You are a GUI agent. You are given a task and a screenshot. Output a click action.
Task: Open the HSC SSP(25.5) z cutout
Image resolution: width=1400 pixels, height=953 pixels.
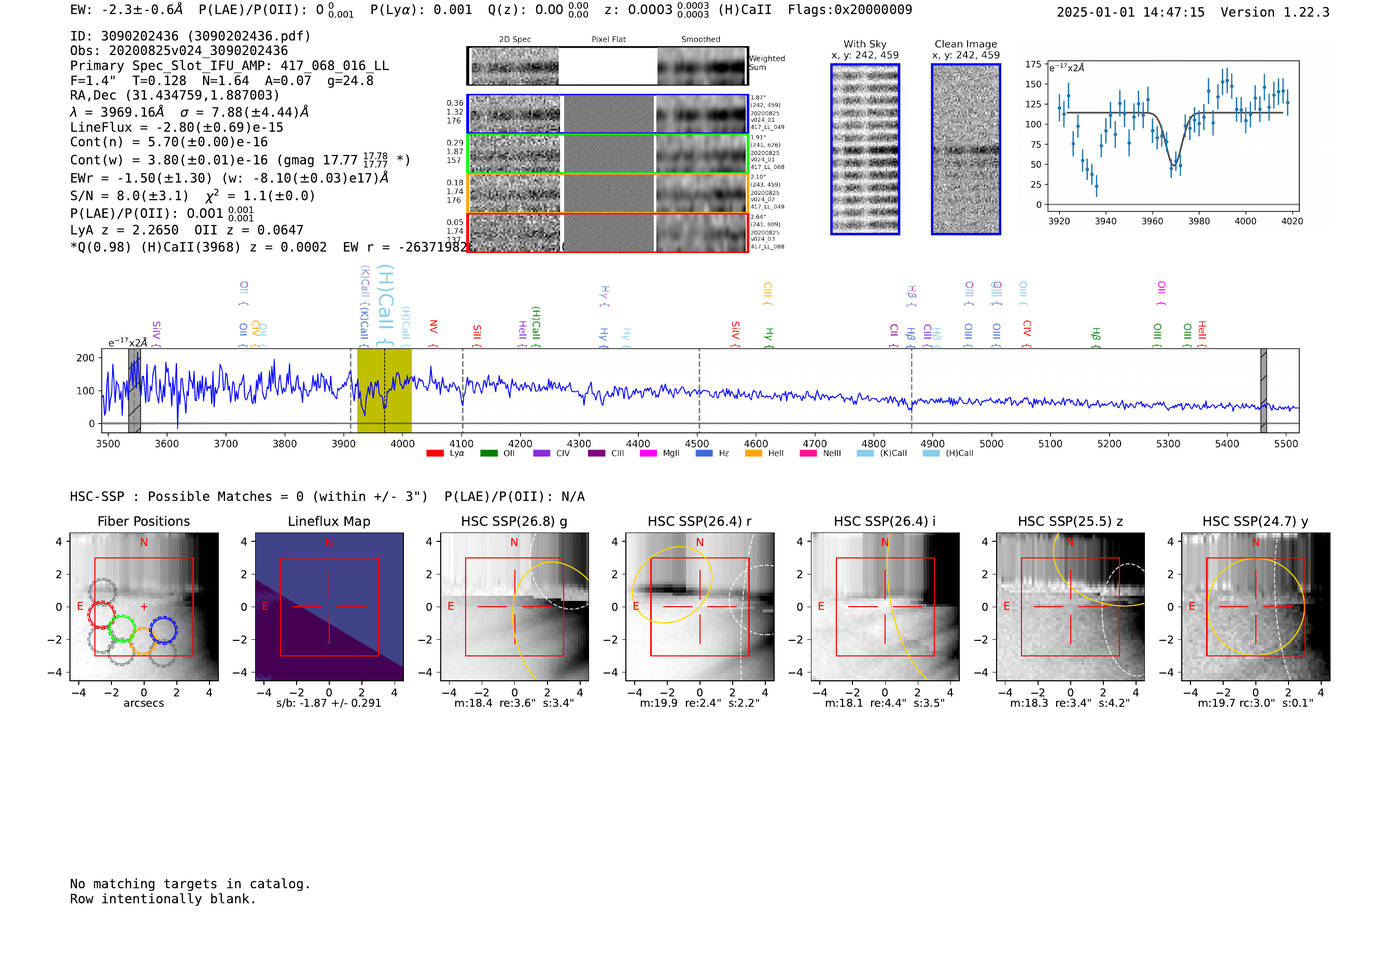click(x=1070, y=606)
